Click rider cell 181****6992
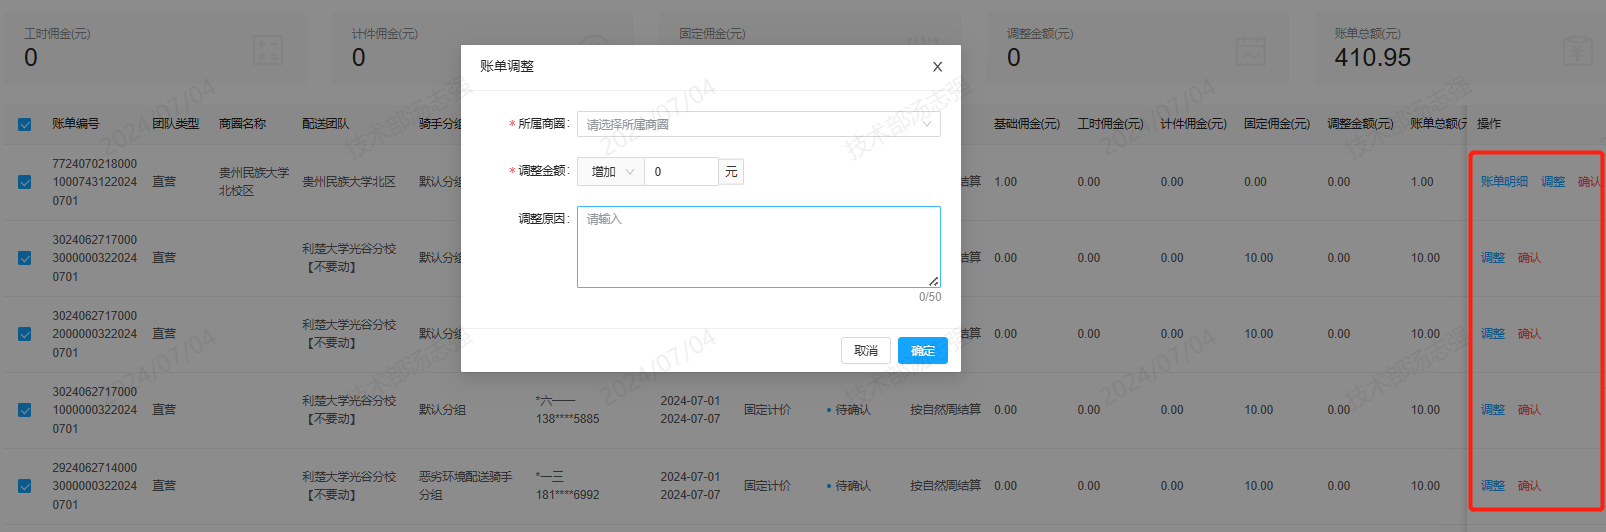The image size is (1606, 532). click(x=568, y=486)
